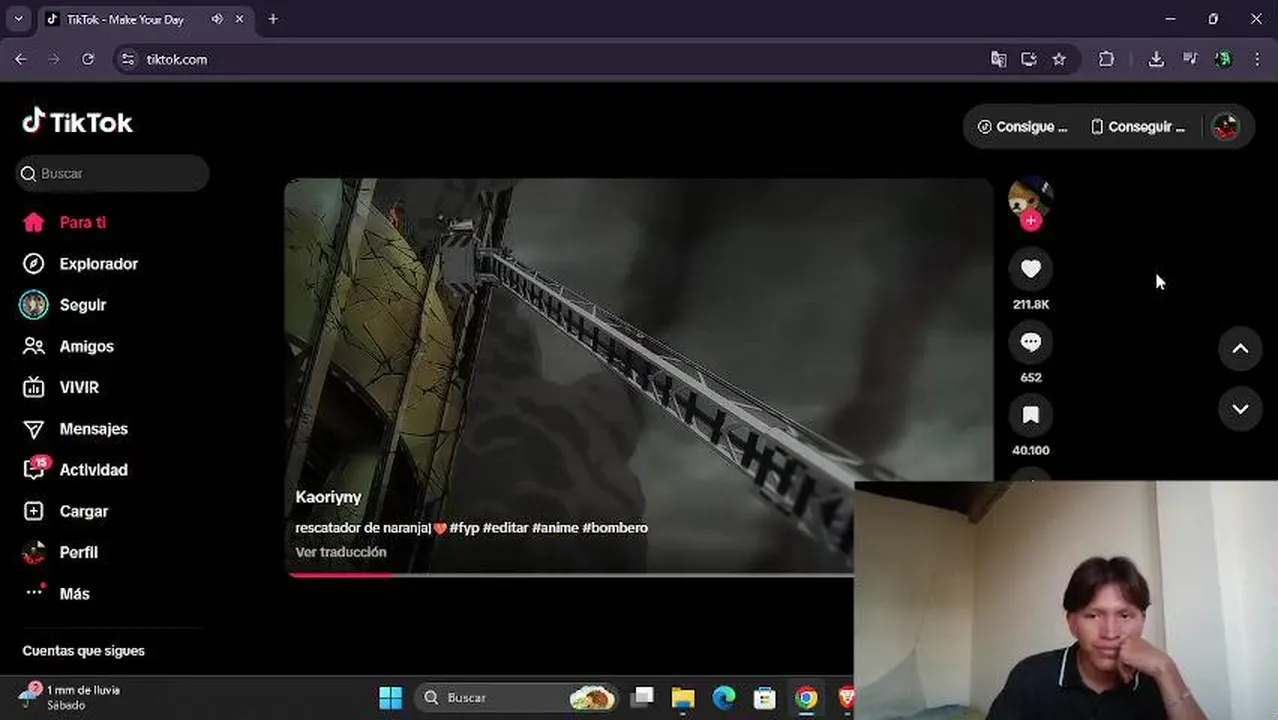
Task: Click the TikTok logo
Action: point(78,122)
